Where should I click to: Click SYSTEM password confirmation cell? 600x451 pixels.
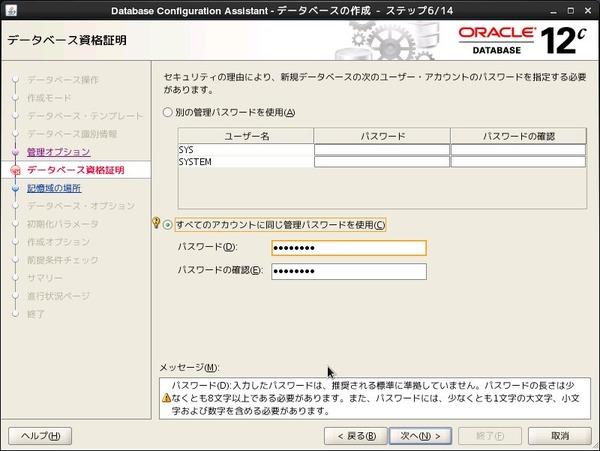pos(518,161)
